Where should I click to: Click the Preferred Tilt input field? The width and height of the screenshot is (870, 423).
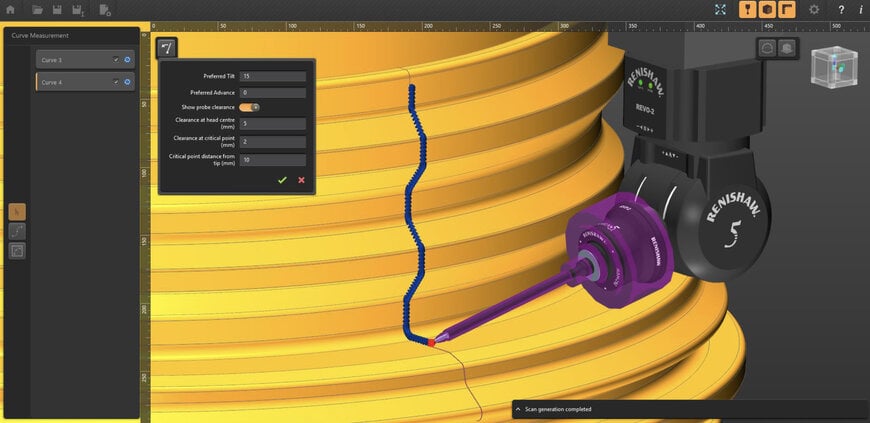pos(273,76)
